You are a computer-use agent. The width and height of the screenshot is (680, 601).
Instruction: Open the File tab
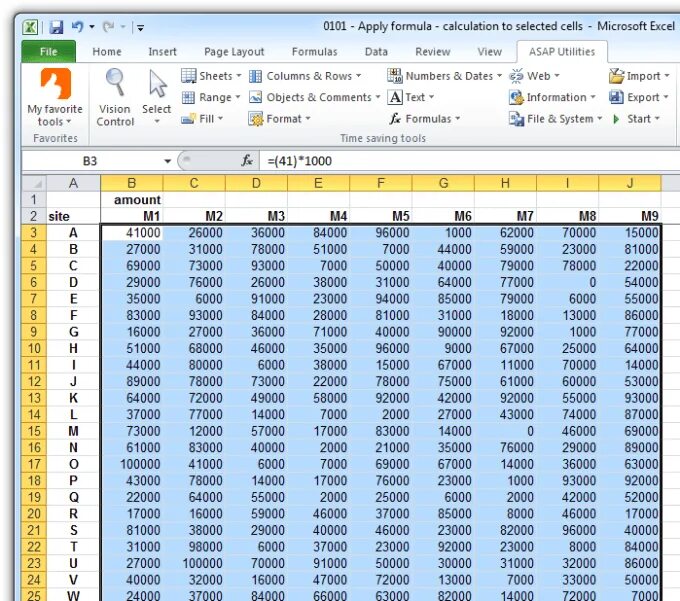coord(49,52)
